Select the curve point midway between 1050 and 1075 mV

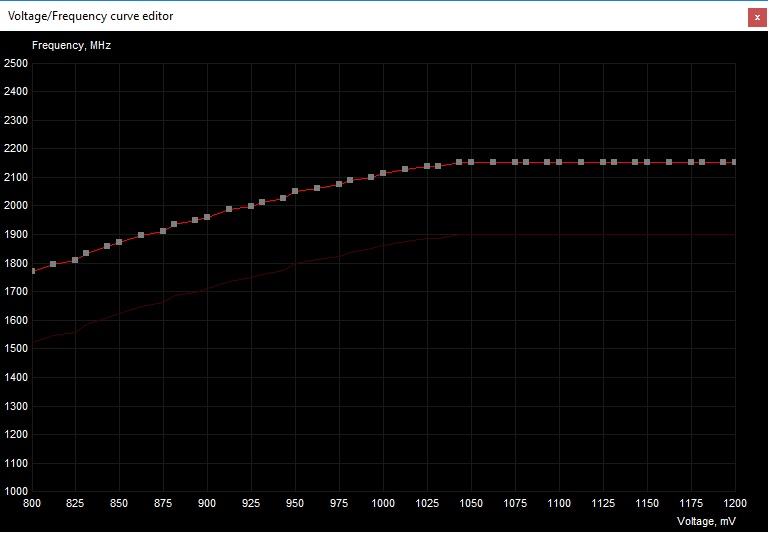pos(493,162)
